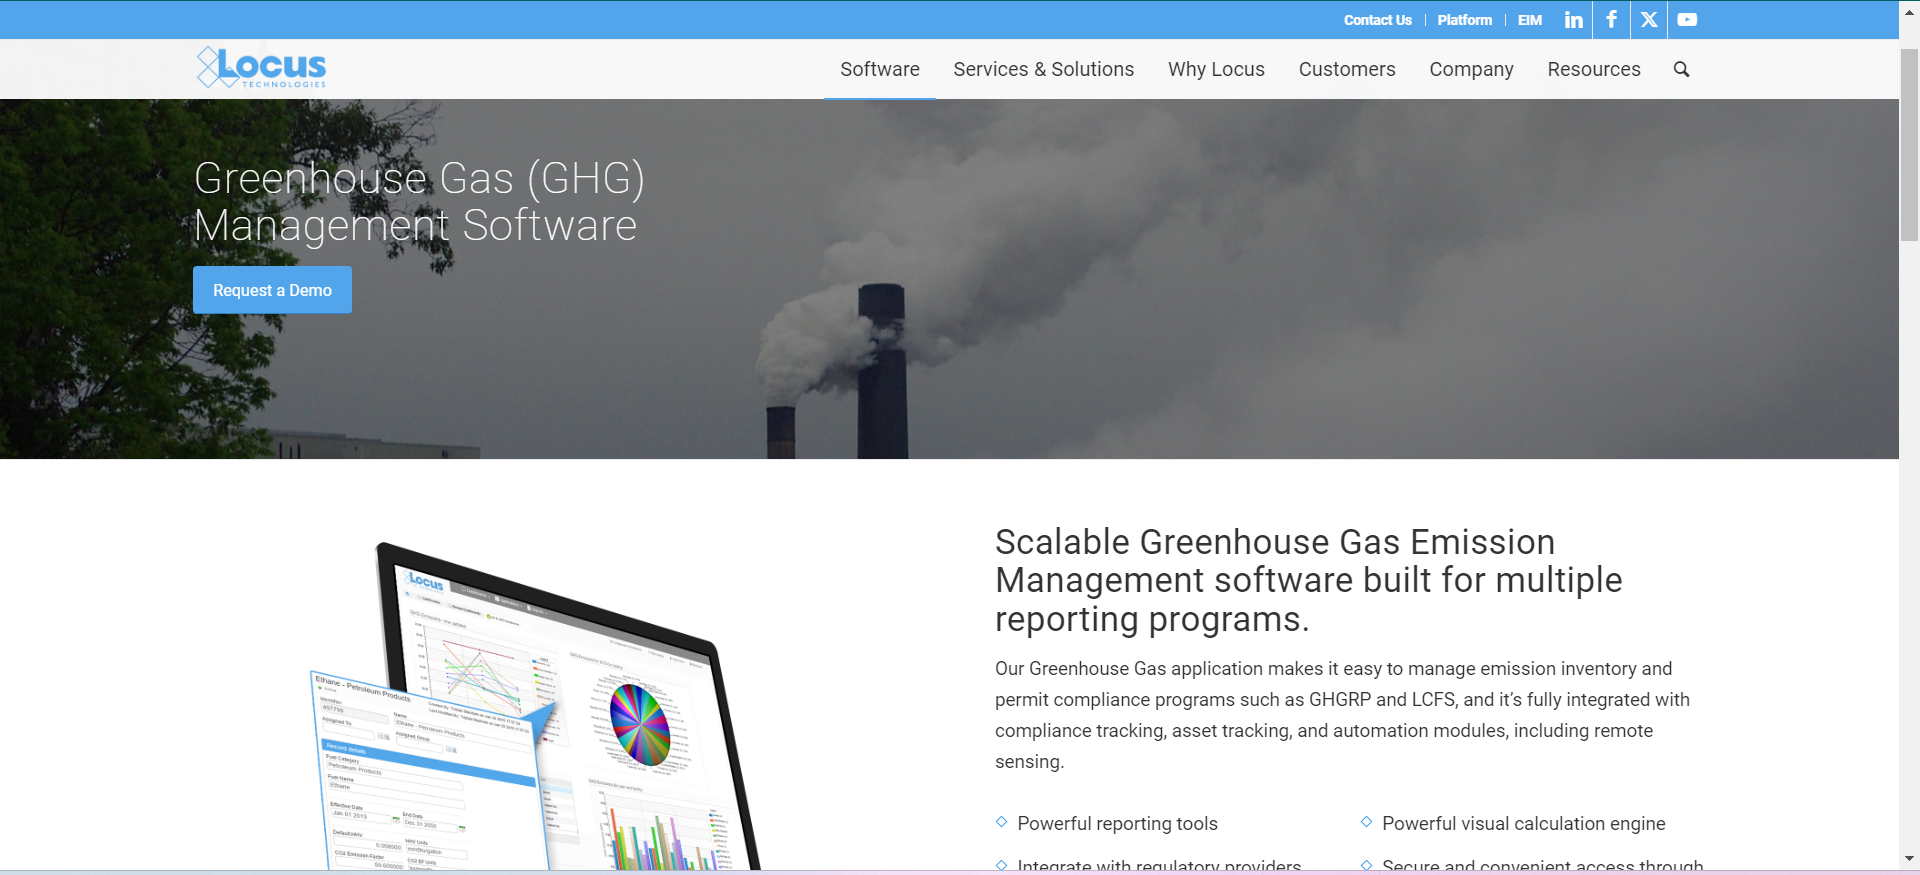Click the 'Powerful reporting tools' bullet text
Viewport: 1920px width, 875px height.
[x=1117, y=823]
